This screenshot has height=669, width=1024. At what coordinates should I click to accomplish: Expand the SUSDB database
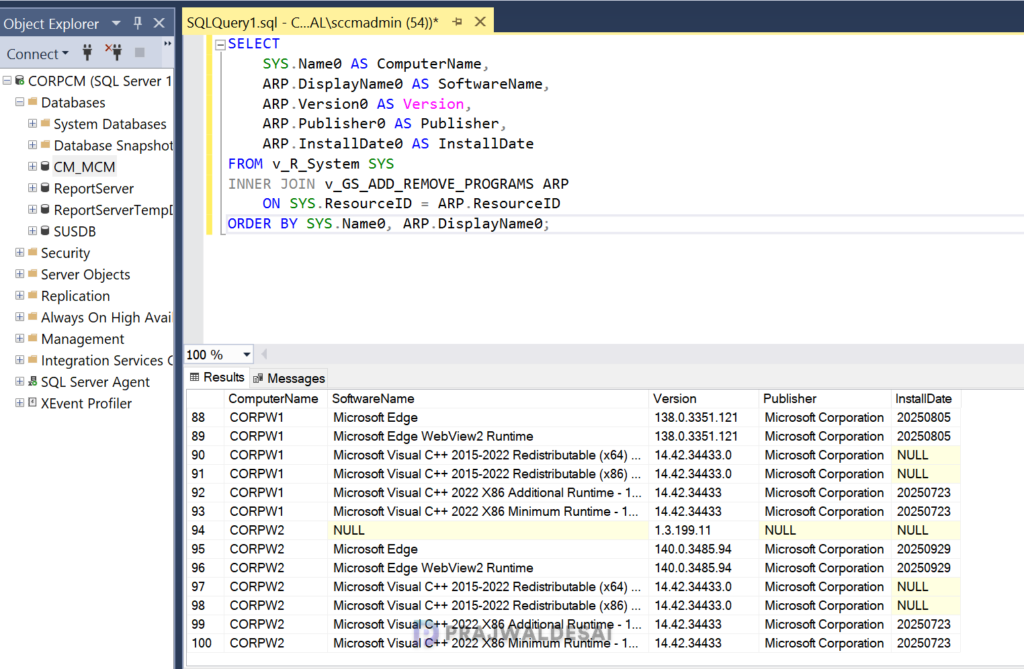[x=32, y=231]
